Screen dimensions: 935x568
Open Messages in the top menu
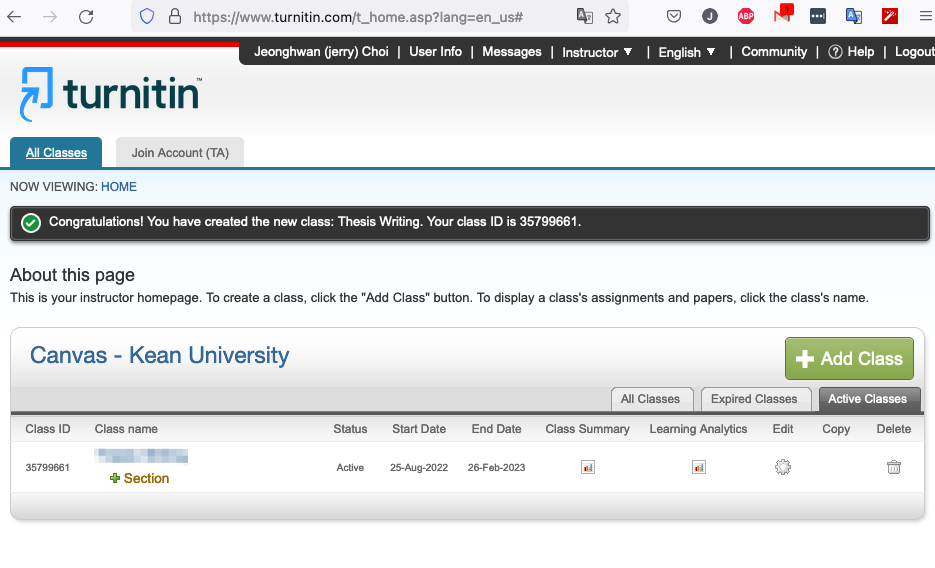(x=512, y=52)
